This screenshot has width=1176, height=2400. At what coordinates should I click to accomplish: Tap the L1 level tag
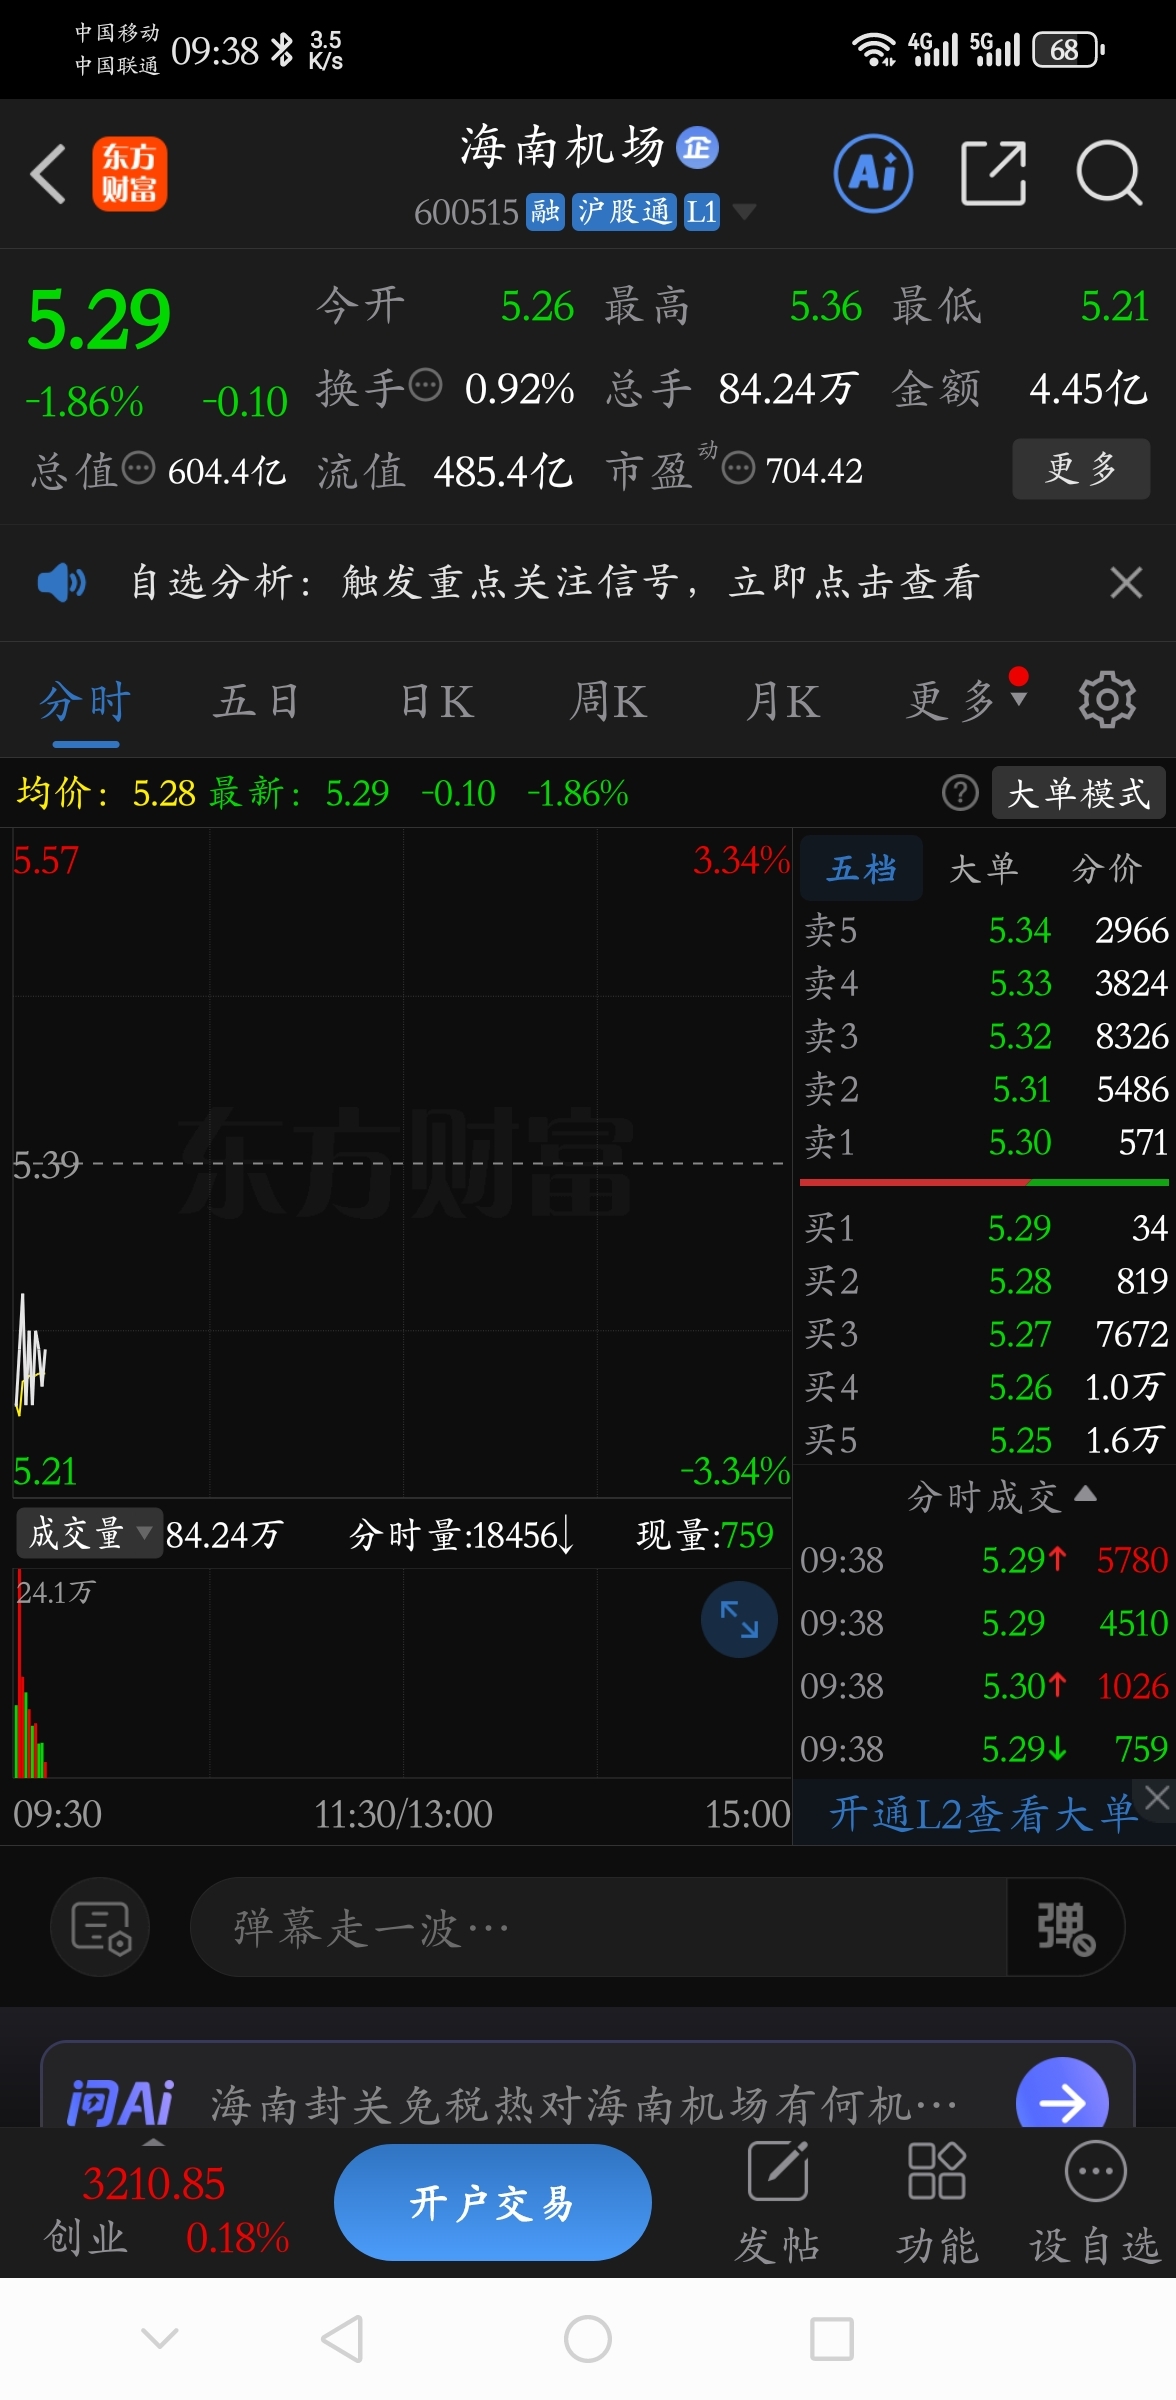701,211
